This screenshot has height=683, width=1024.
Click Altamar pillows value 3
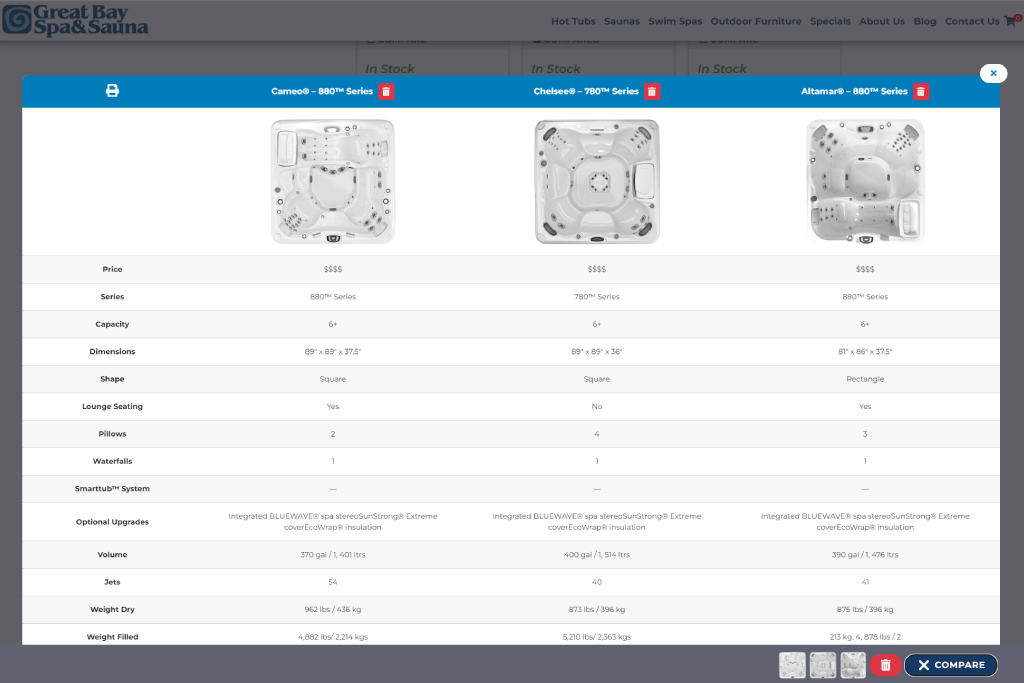tap(865, 434)
